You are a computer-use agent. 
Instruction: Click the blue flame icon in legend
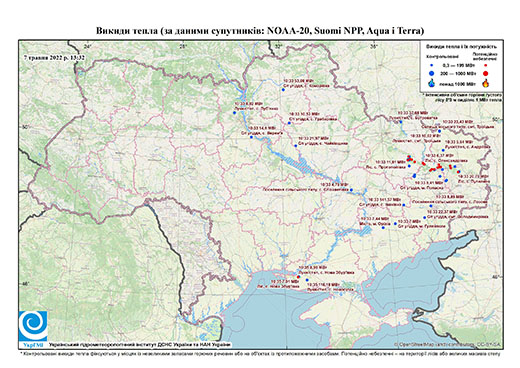432,83
